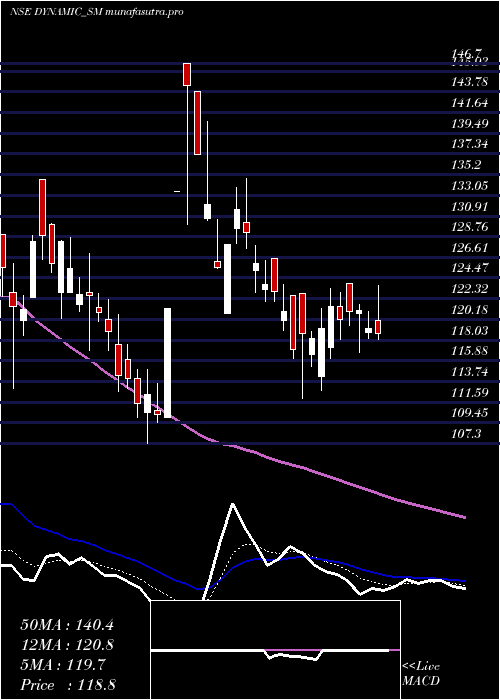Image resolution: width=500 pixels, height=700 pixels.
Task: Click the 118.03 price axis label
Action: pyautogui.click(x=470, y=330)
